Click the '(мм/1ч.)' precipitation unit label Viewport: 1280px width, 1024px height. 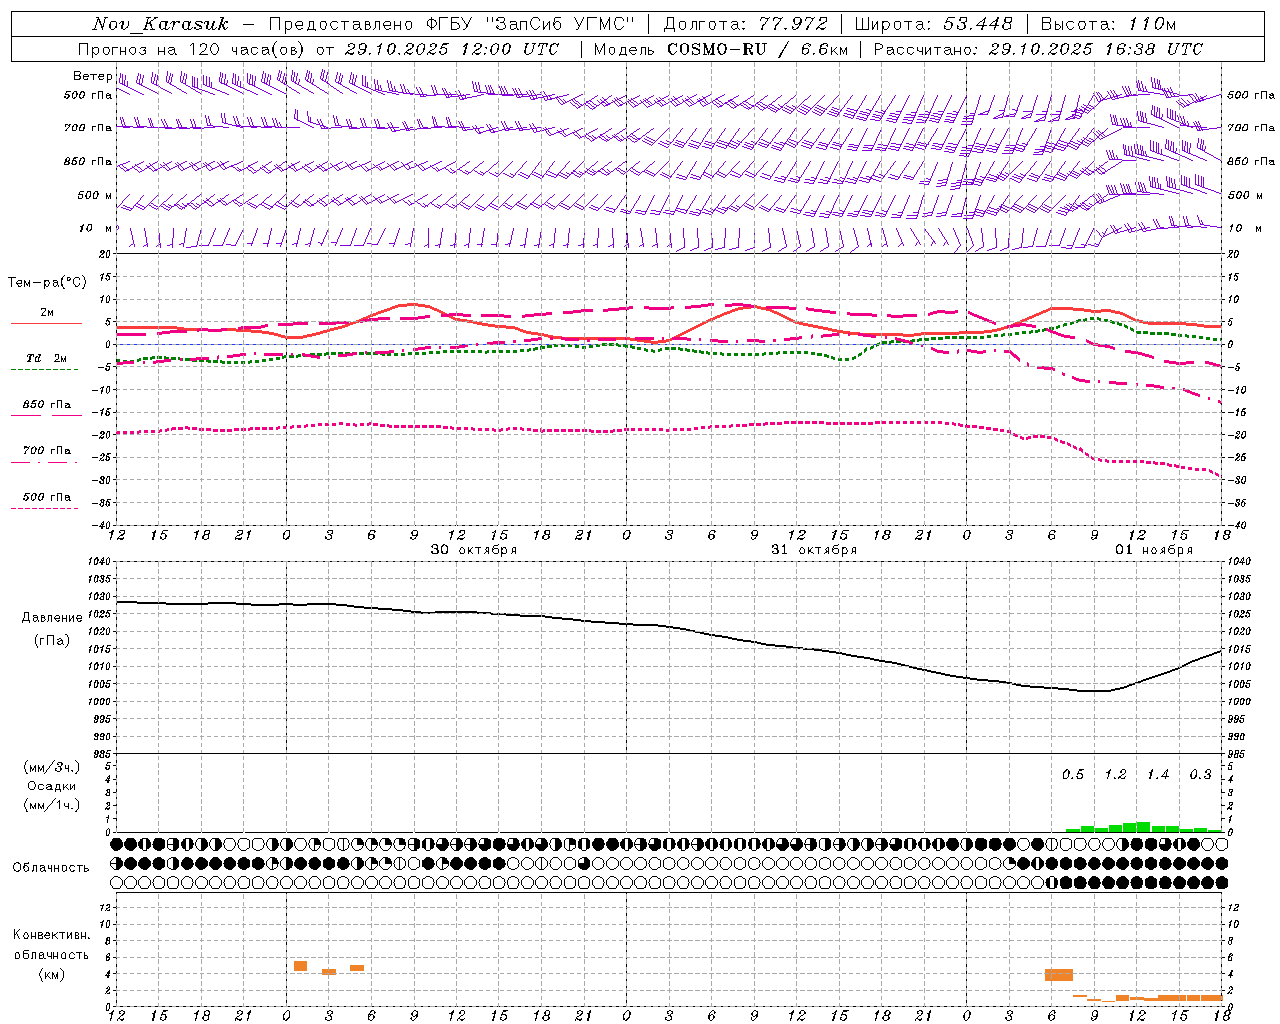[x=51, y=805]
